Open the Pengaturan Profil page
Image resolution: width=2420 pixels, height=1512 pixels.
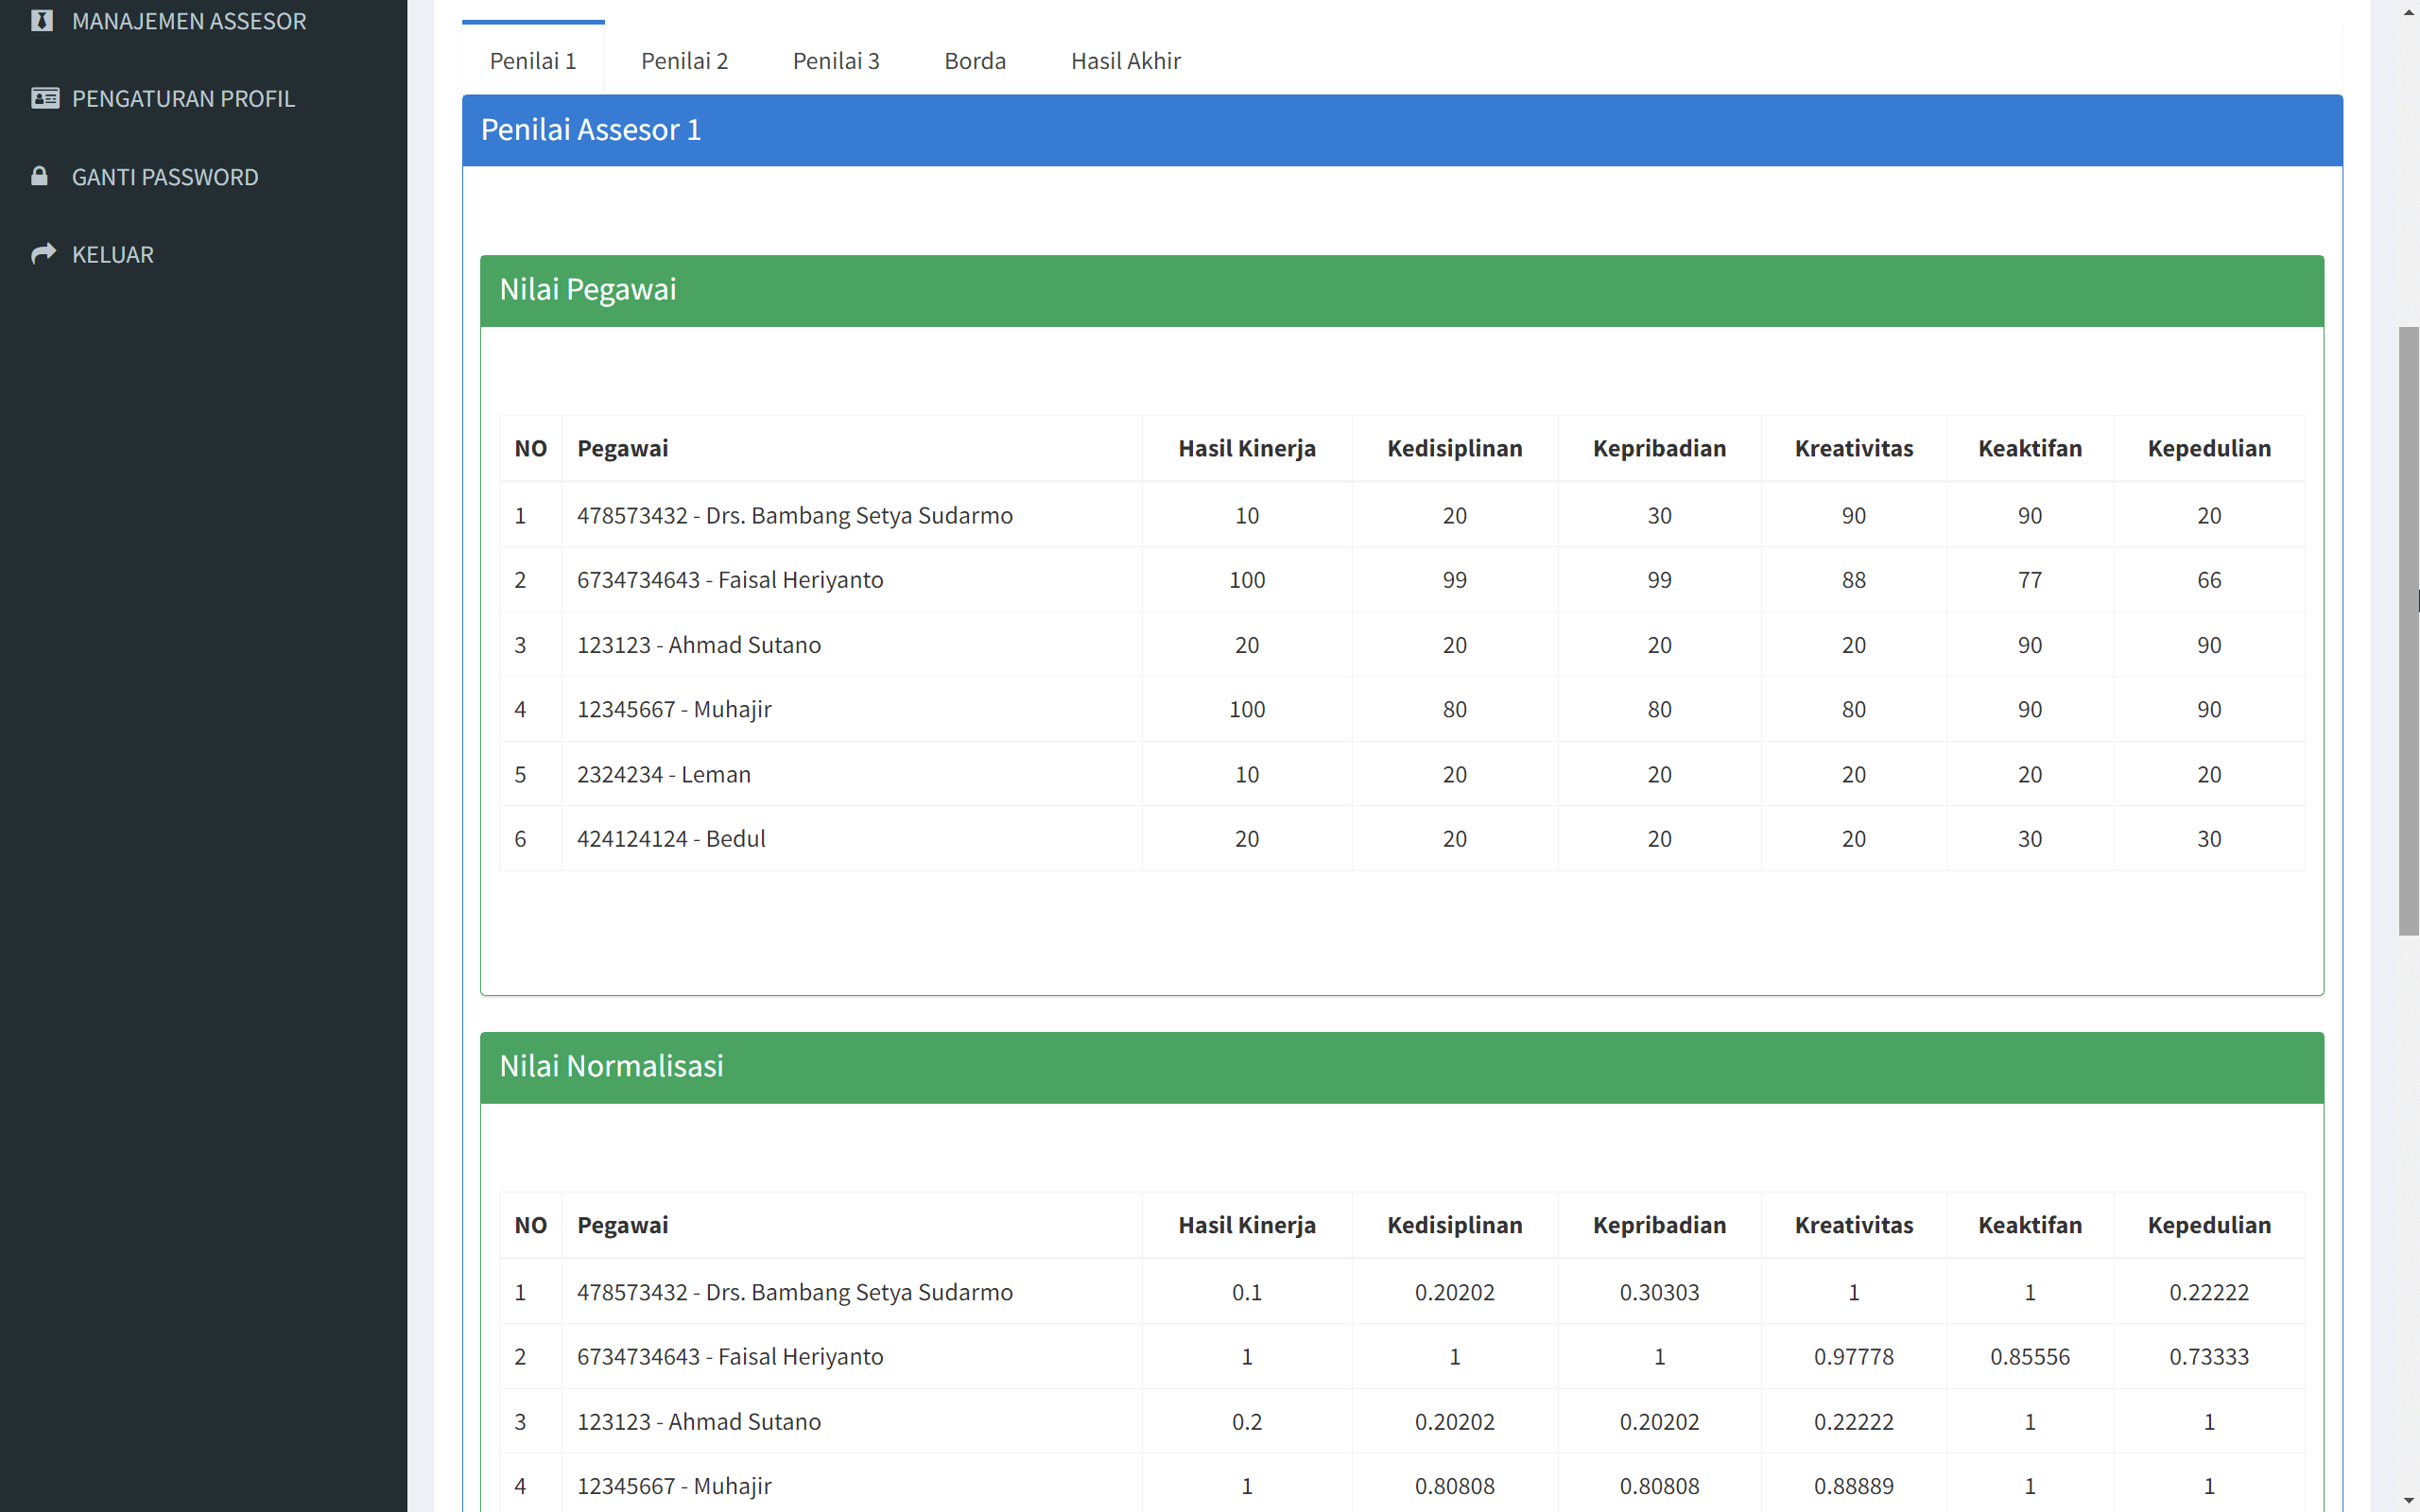coord(183,97)
